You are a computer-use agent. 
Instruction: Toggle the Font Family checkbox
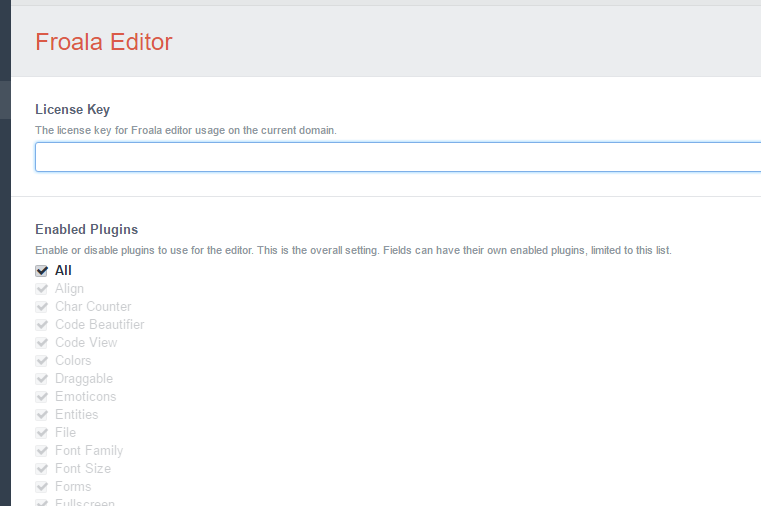click(x=42, y=451)
